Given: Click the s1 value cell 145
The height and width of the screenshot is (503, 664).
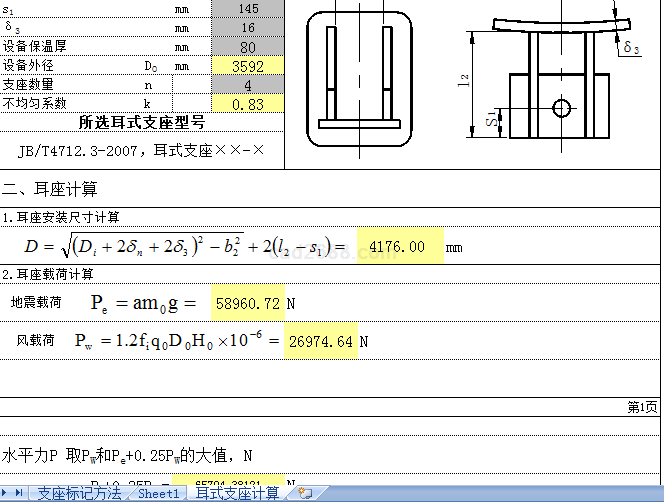Looking at the screenshot, I should [248, 9].
